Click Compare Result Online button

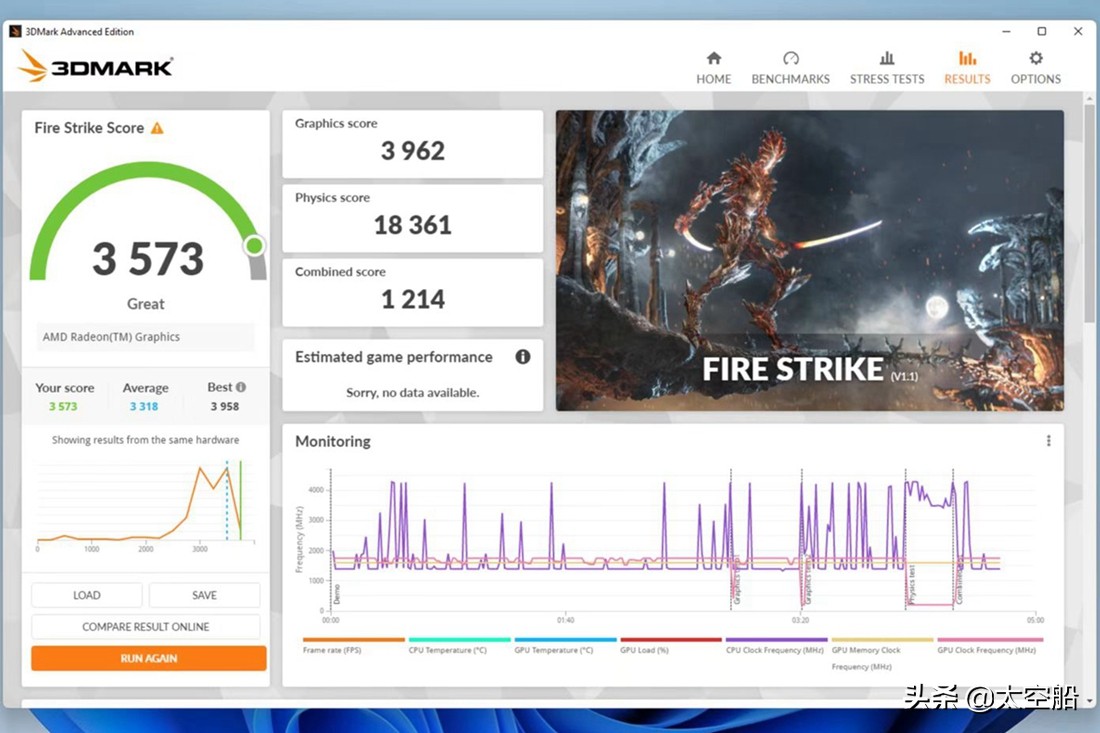(146, 627)
